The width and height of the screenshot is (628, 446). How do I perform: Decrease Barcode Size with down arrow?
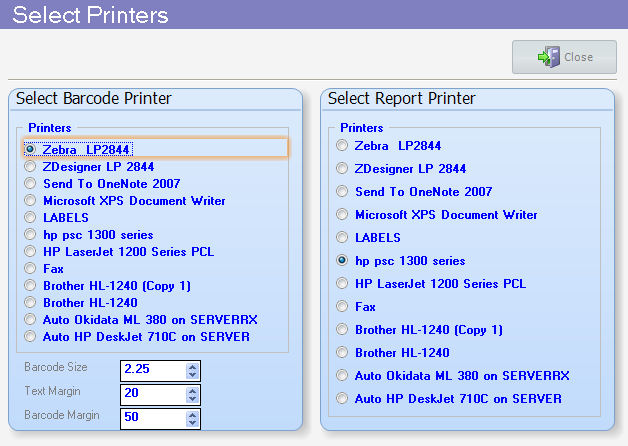[x=193, y=375]
